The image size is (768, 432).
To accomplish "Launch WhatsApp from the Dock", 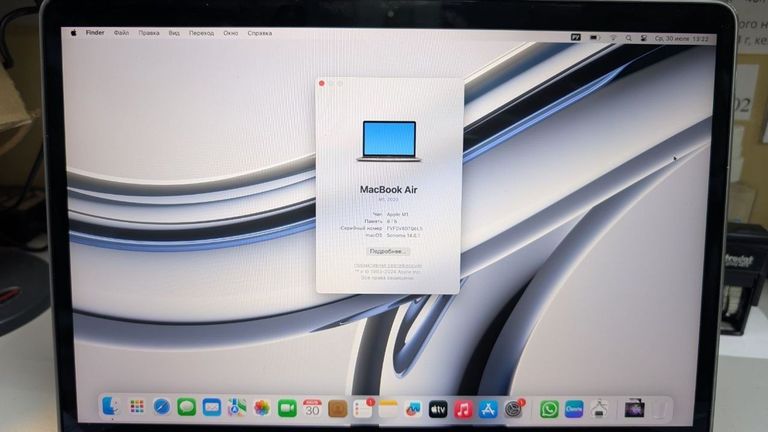I will pyautogui.click(x=549, y=409).
